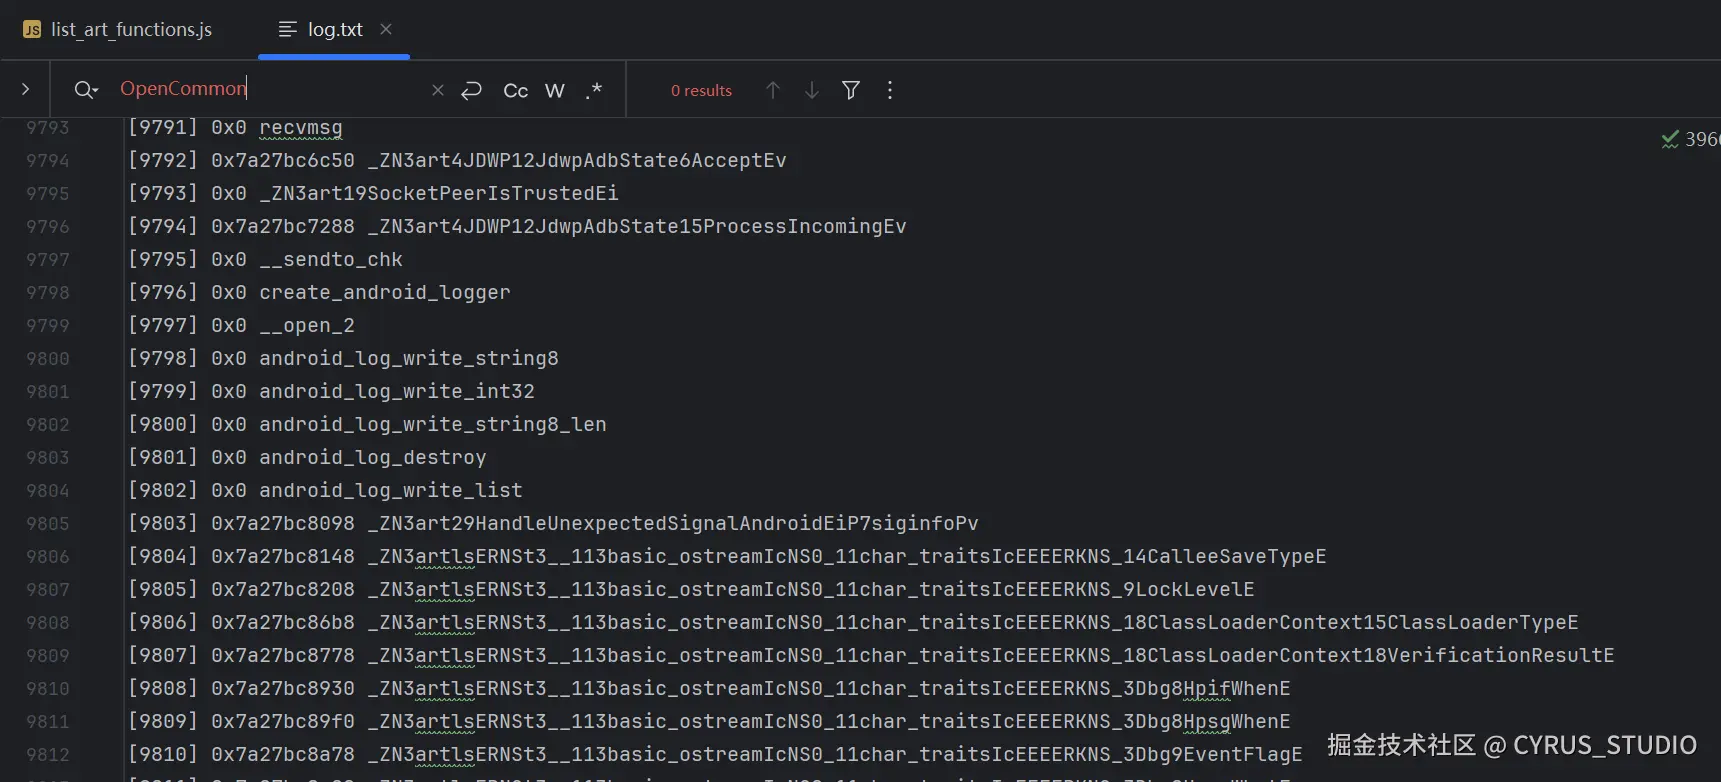Click the 14CalleeSaveTypeE line

tap(727, 556)
